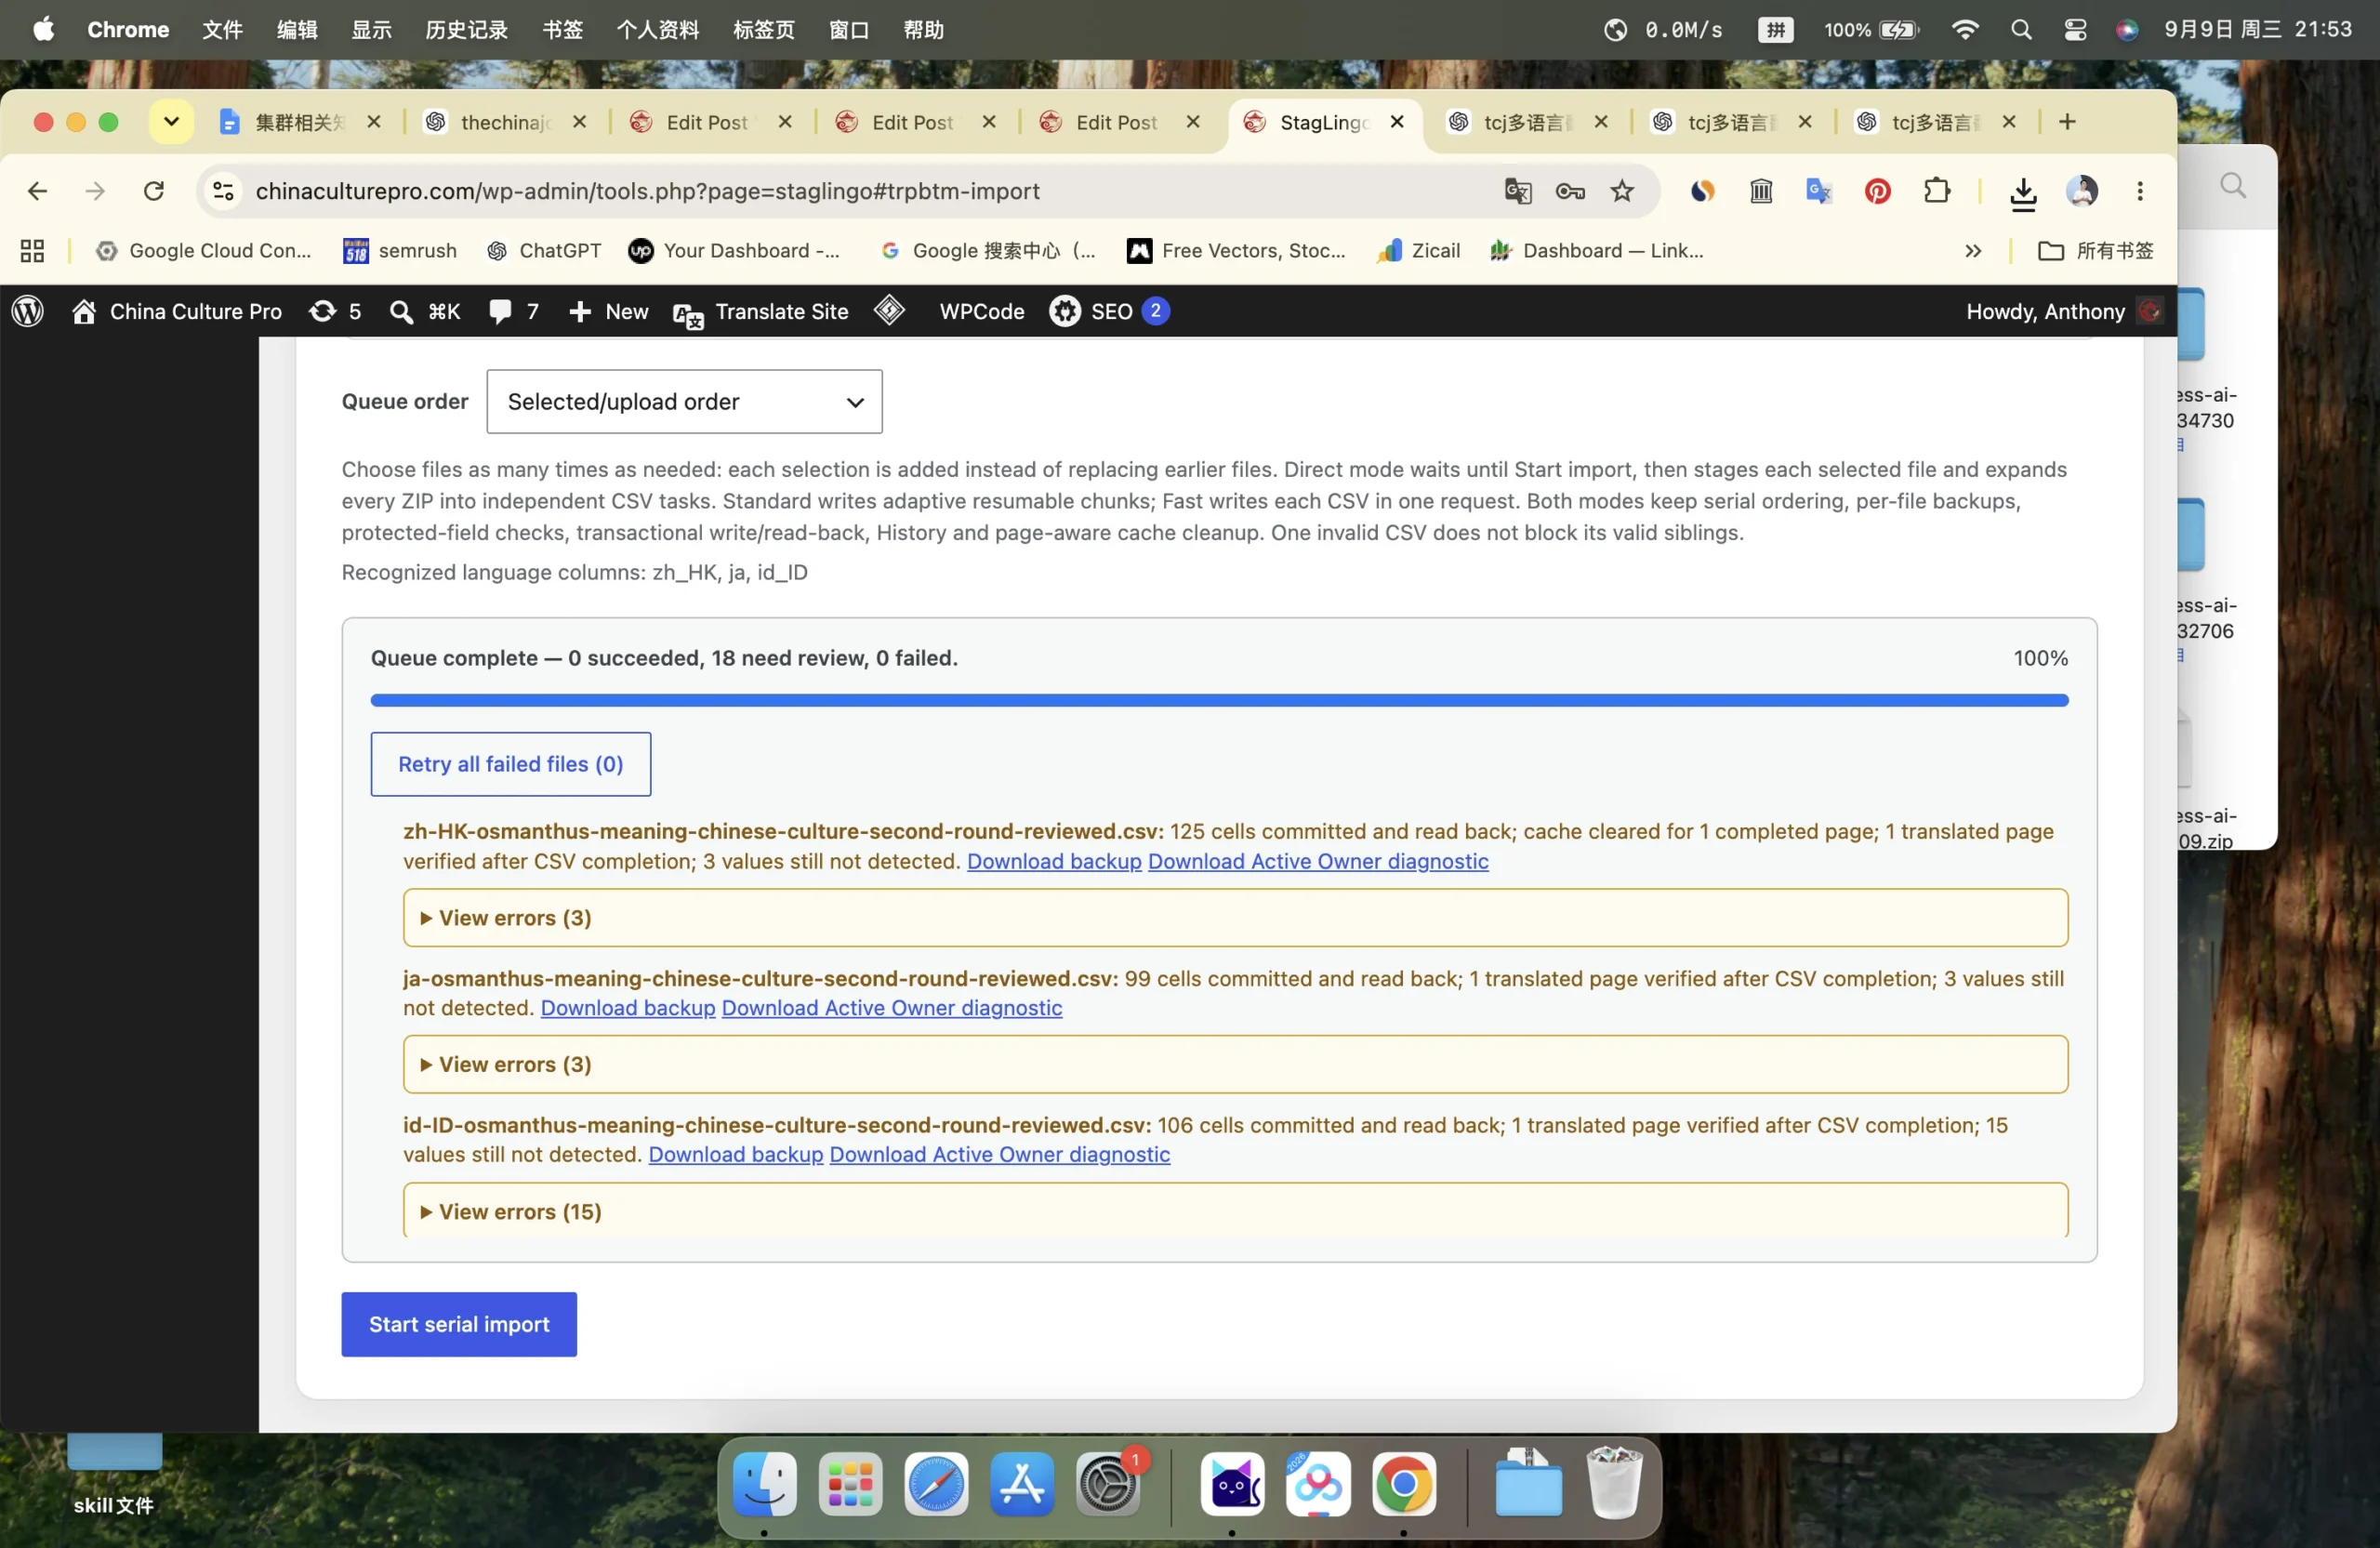Open the 书签 menu in the menu bar
The height and width of the screenshot is (1548, 2380).
tap(562, 30)
